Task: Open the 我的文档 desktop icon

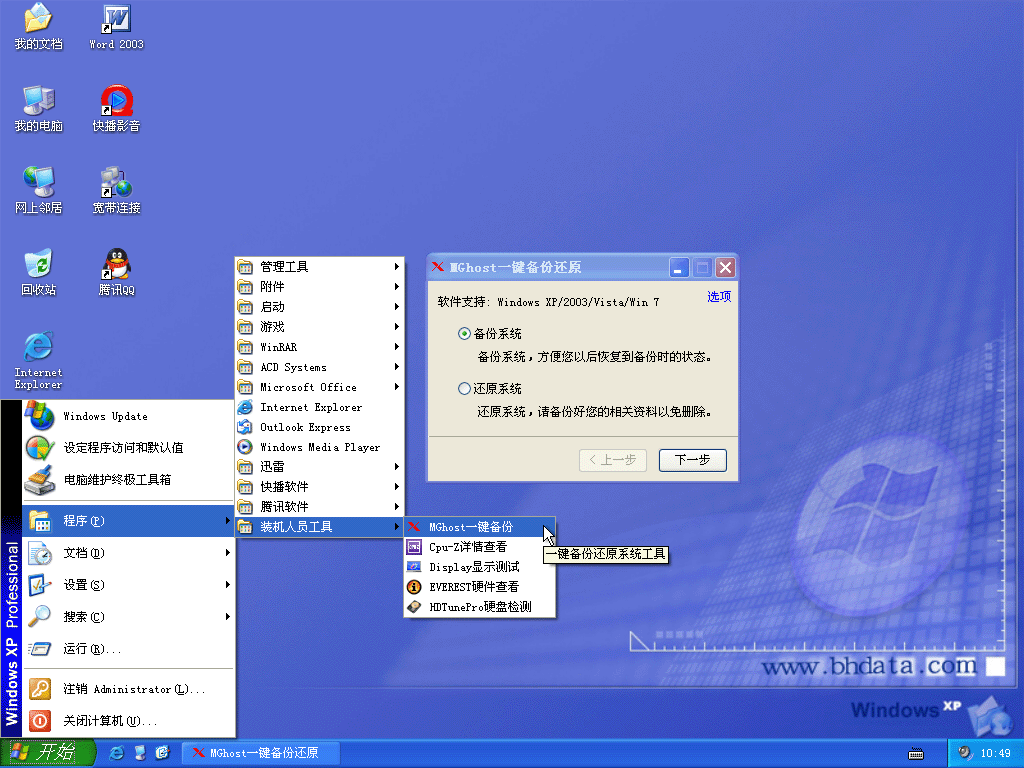Action: 38,26
